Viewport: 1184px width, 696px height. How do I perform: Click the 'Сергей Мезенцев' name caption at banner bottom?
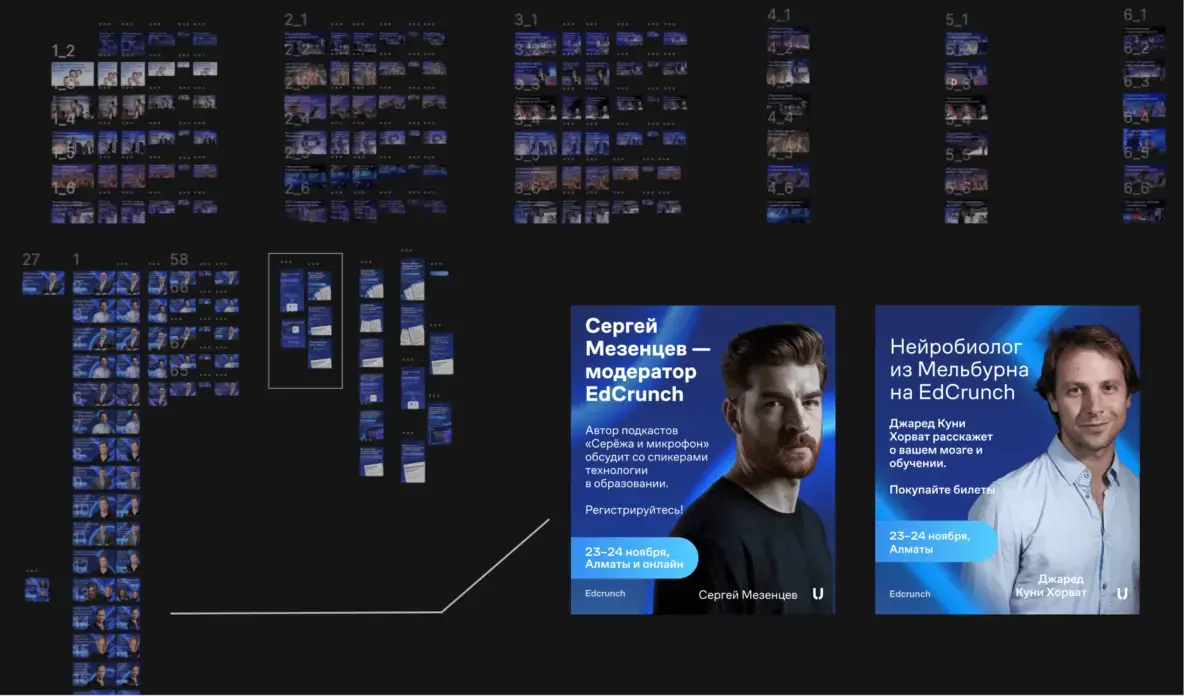[x=748, y=595]
